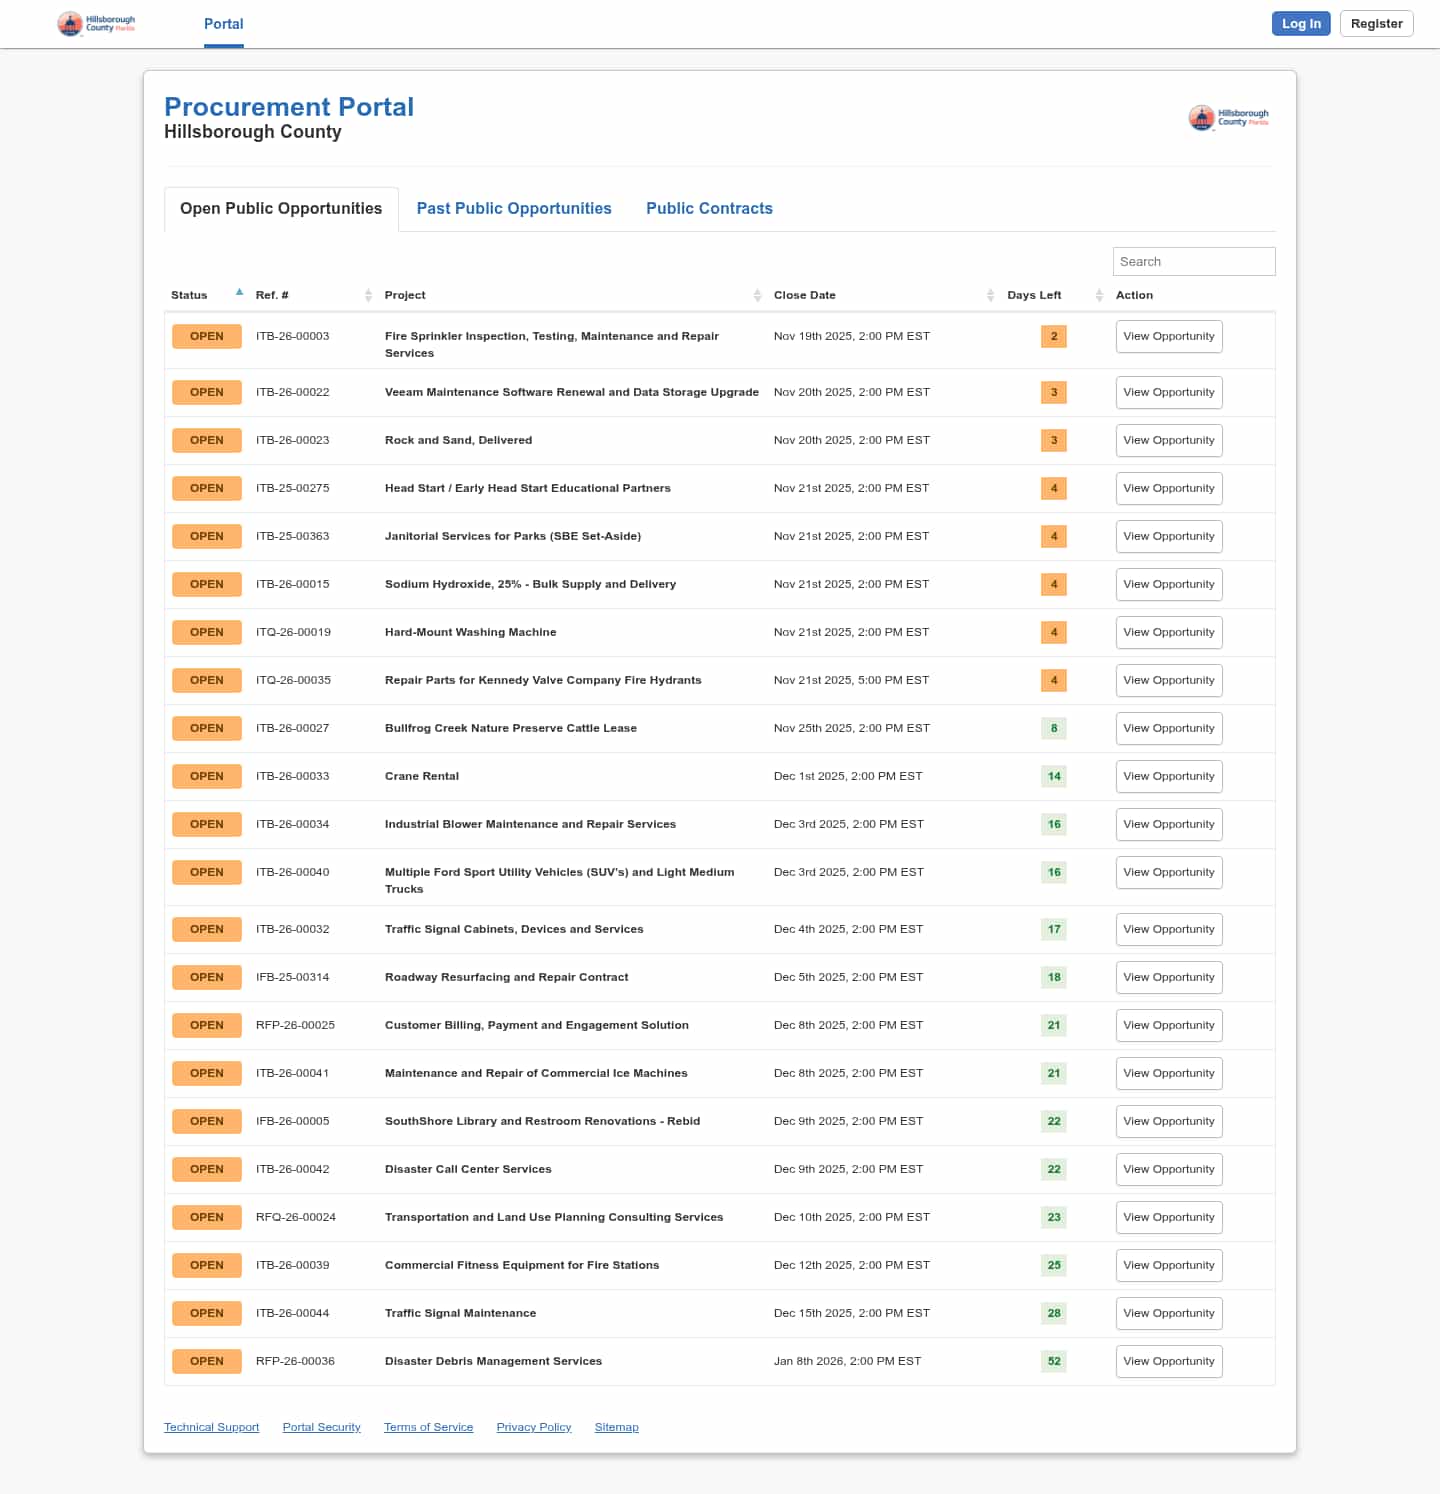1440x1494 pixels.
Task: Sort table by Status column arrow
Action: click(x=239, y=293)
